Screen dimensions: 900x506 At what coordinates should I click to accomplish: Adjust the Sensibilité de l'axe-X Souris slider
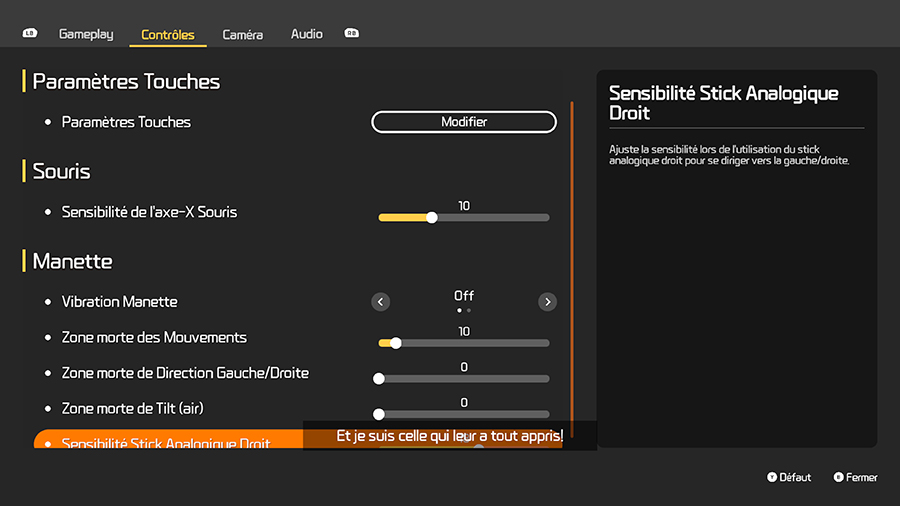click(464, 217)
